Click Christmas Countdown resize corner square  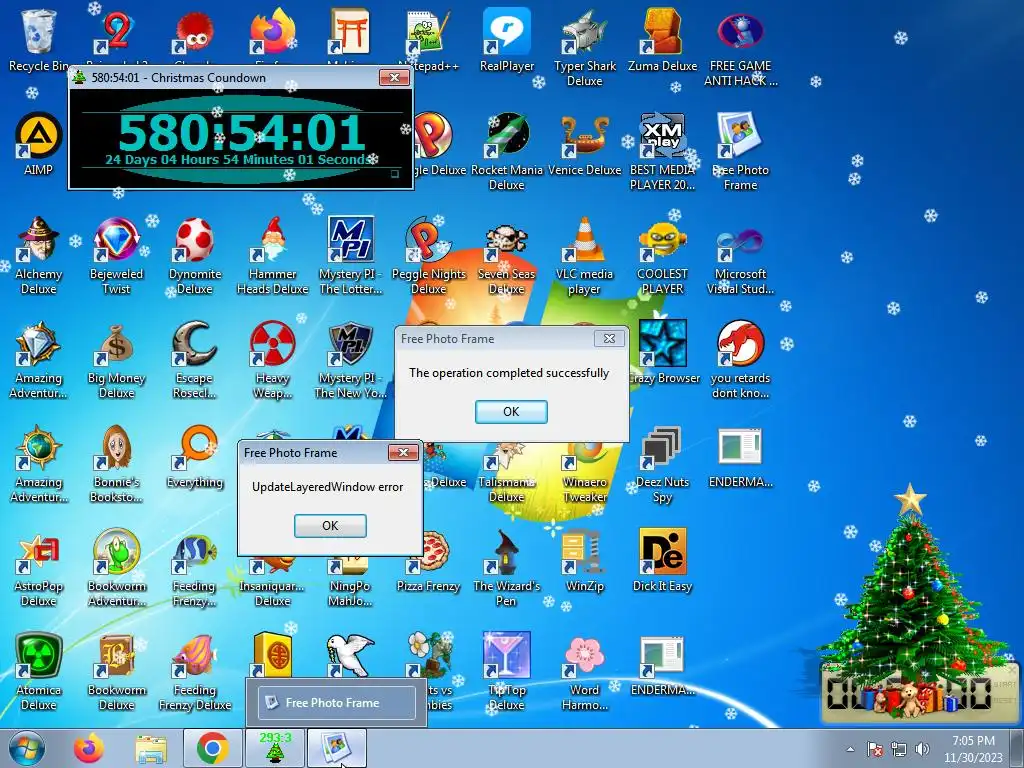point(394,174)
